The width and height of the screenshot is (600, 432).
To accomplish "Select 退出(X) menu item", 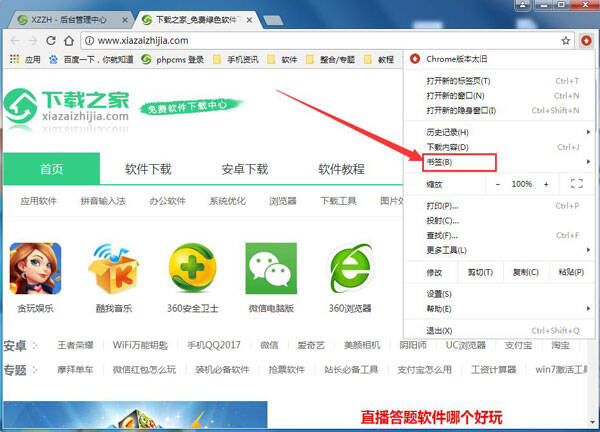I will pos(499,331).
